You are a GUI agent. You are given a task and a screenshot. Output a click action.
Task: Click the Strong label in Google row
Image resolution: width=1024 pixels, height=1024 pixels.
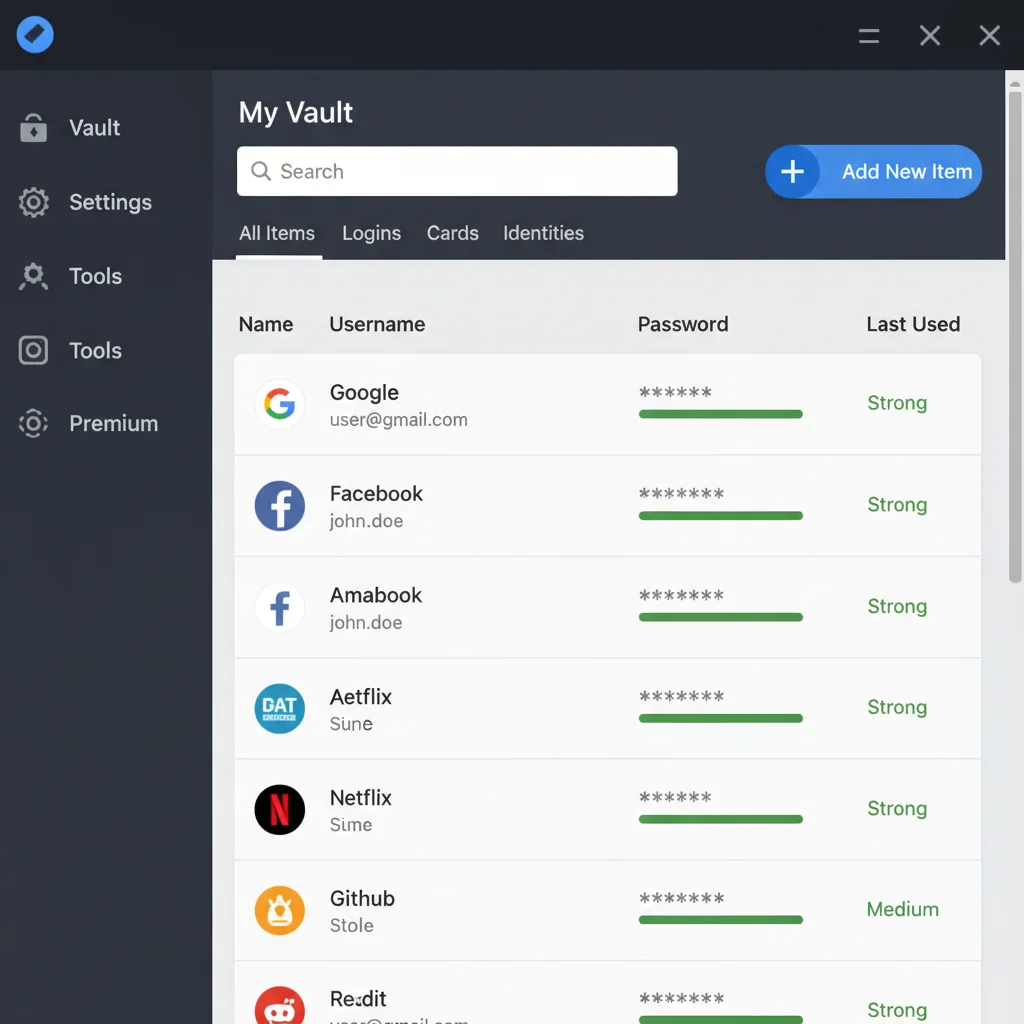click(897, 403)
